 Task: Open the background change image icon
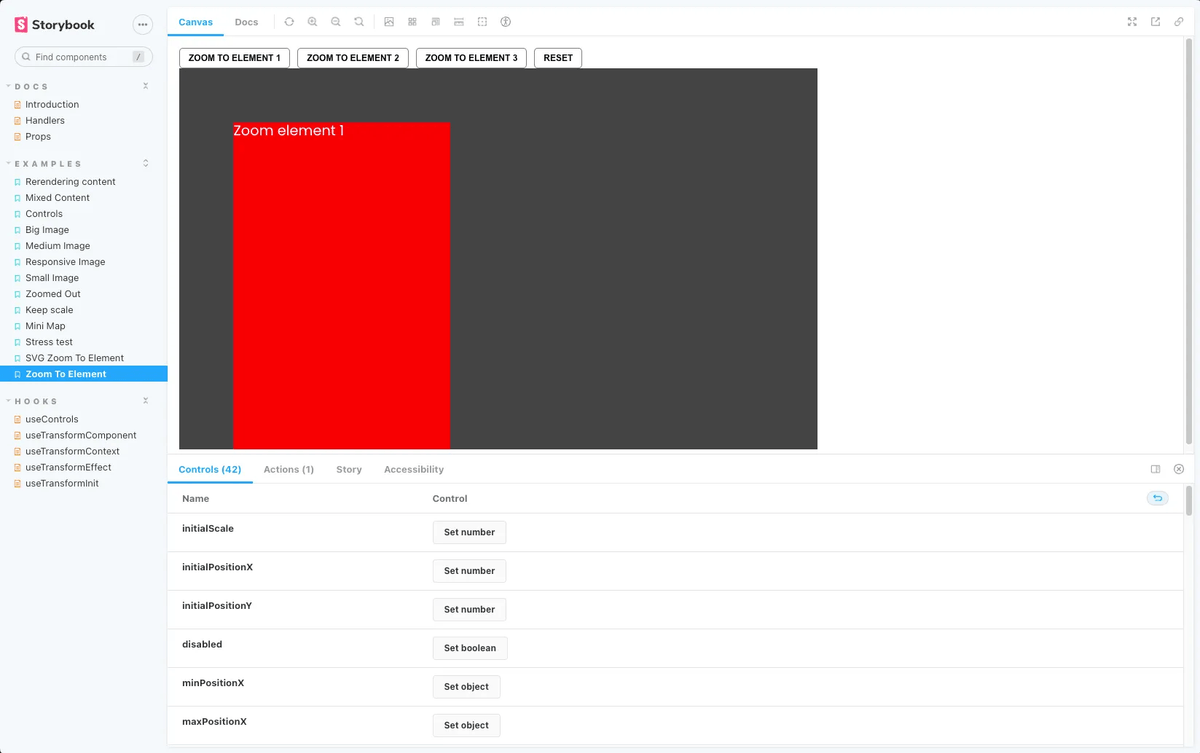click(389, 22)
